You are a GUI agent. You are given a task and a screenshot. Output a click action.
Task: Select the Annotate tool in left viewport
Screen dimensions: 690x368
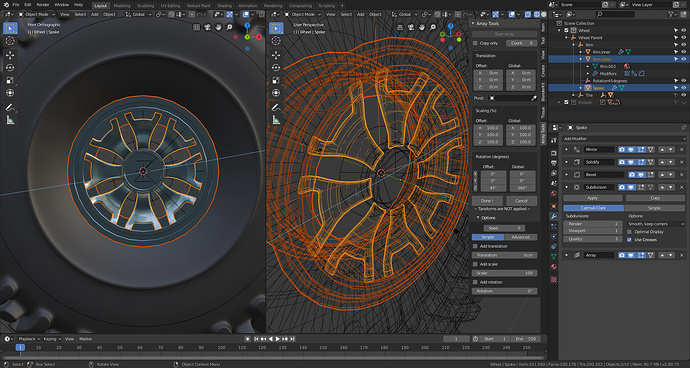click(10, 107)
